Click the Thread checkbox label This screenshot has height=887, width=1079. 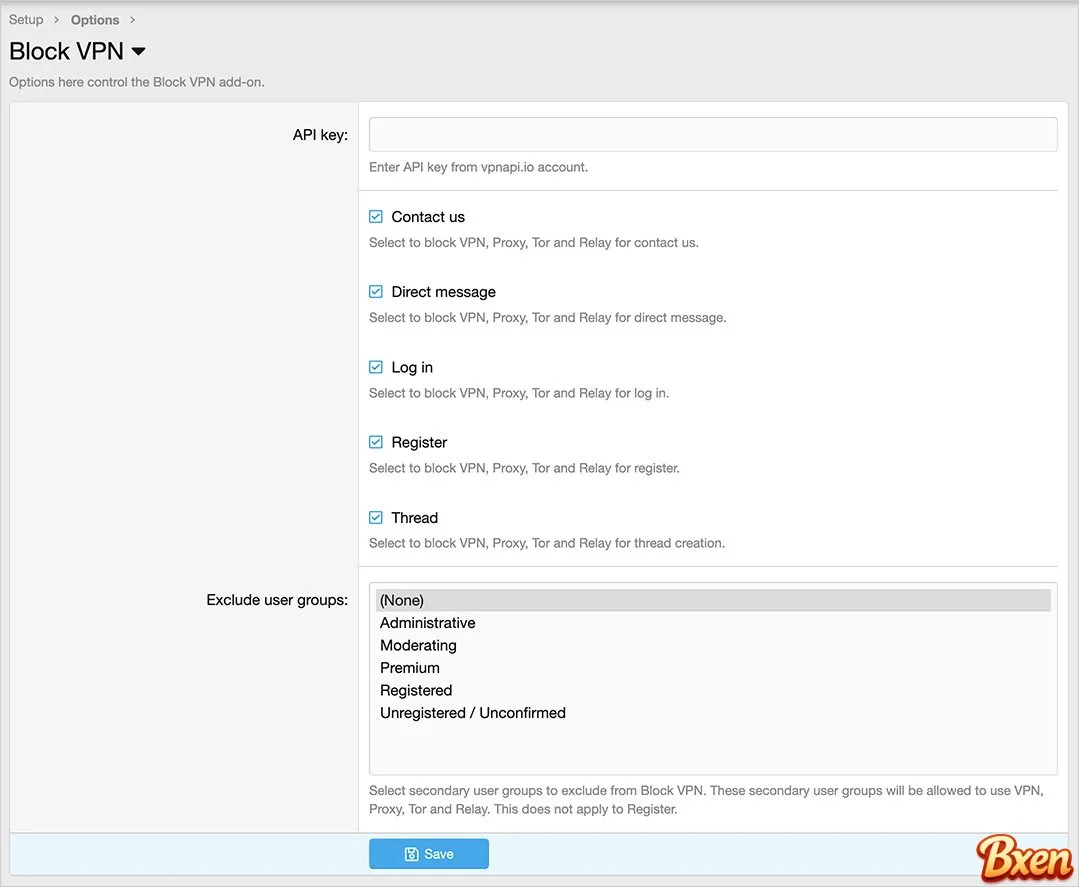point(415,518)
